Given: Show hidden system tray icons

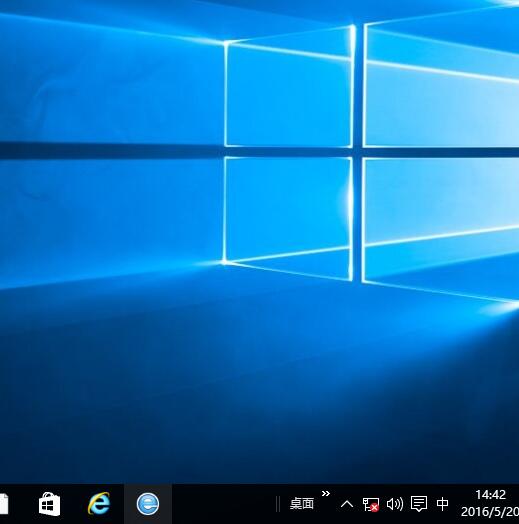Looking at the screenshot, I should click(347, 504).
